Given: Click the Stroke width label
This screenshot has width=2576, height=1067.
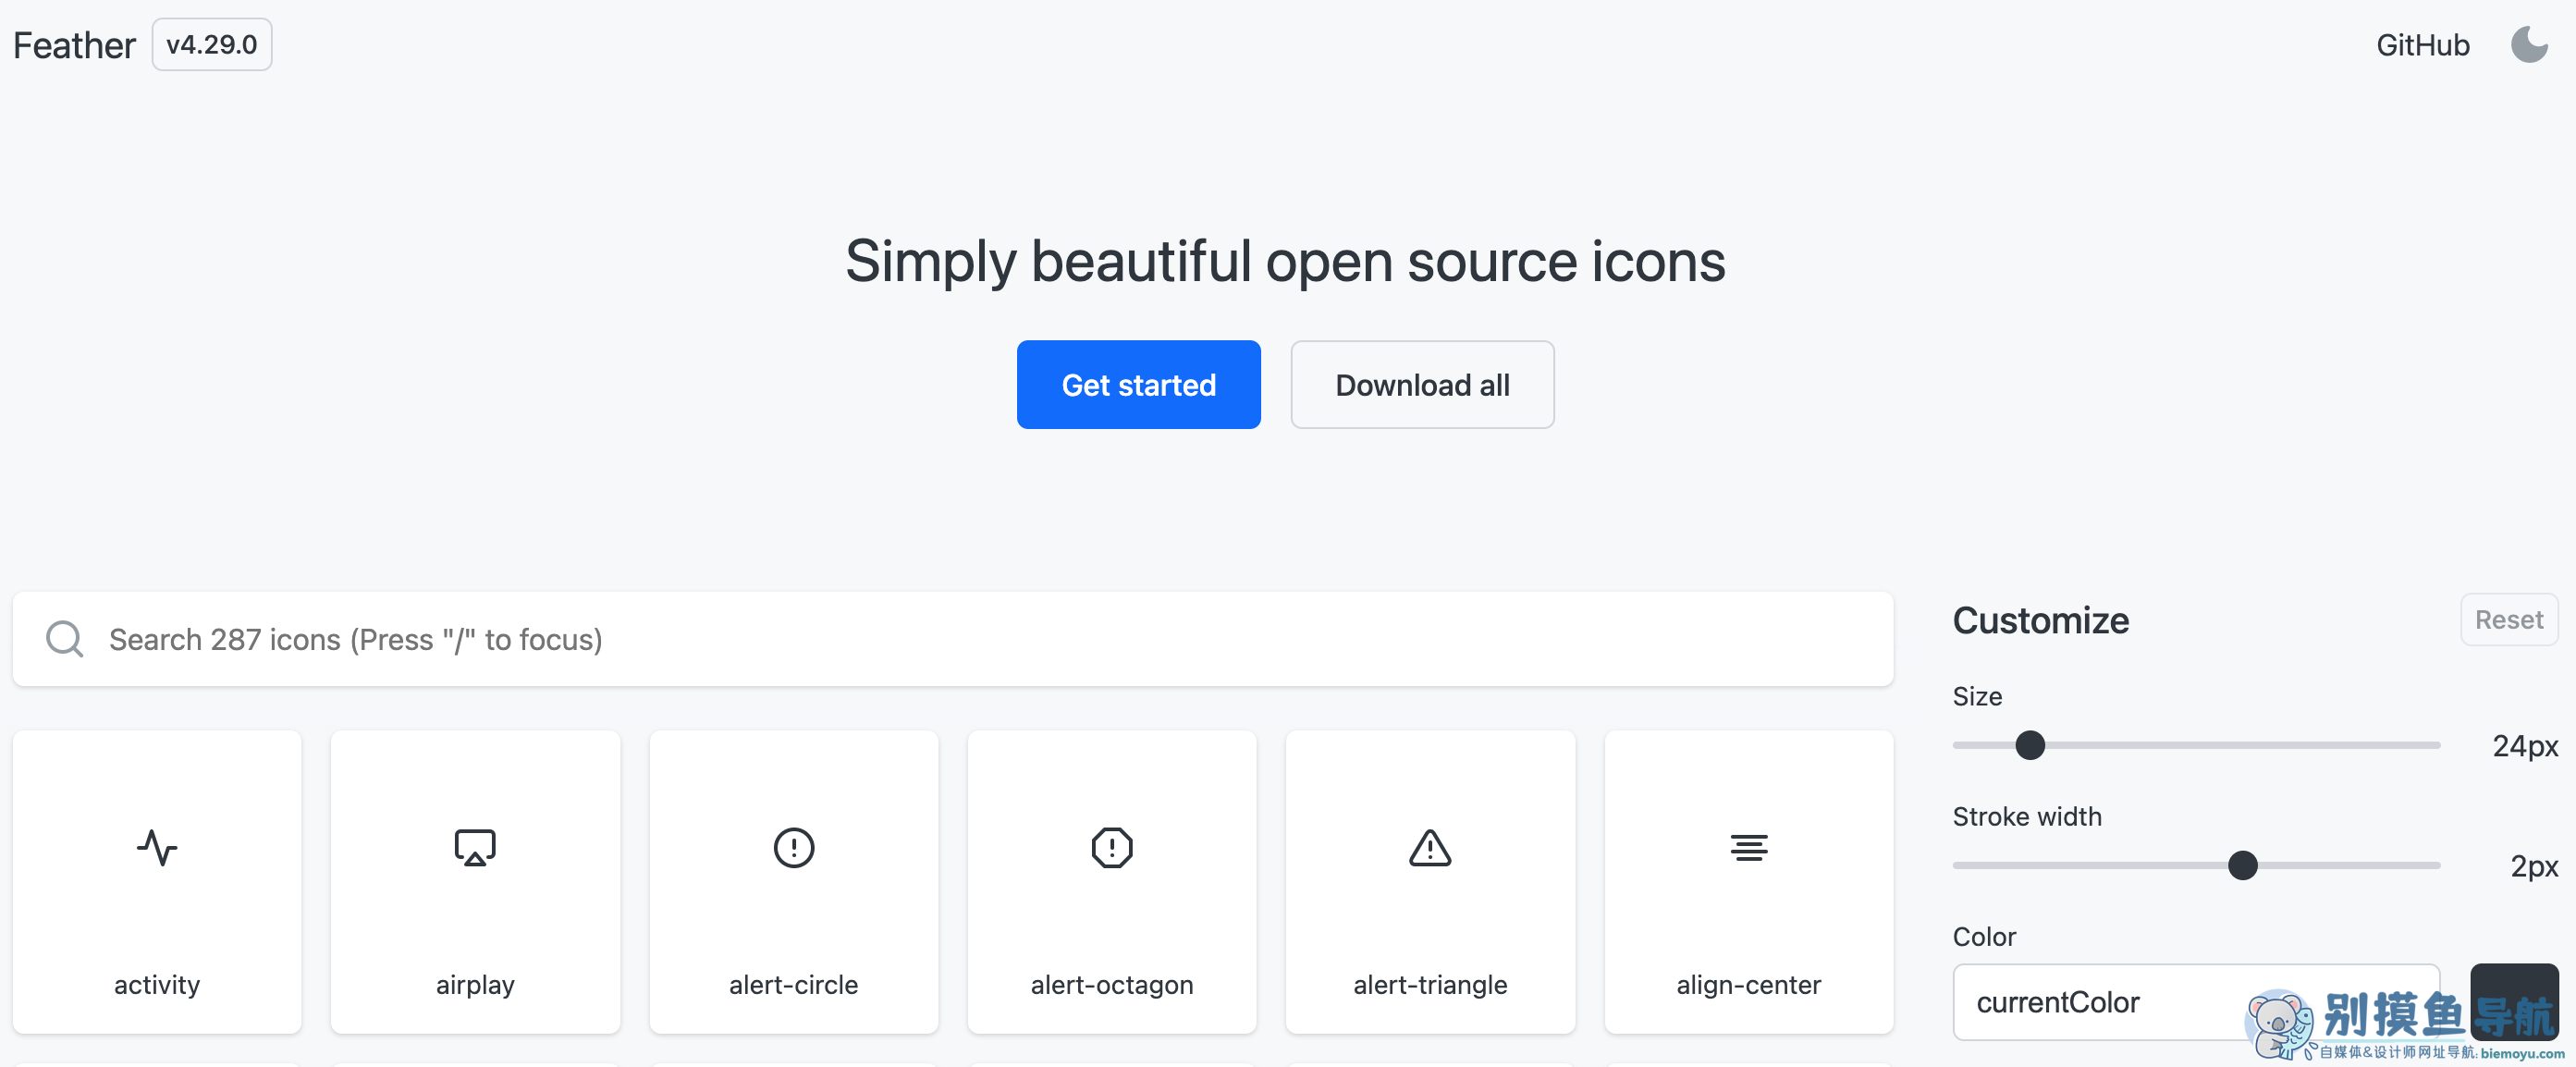Looking at the screenshot, I should (x=2027, y=816).
